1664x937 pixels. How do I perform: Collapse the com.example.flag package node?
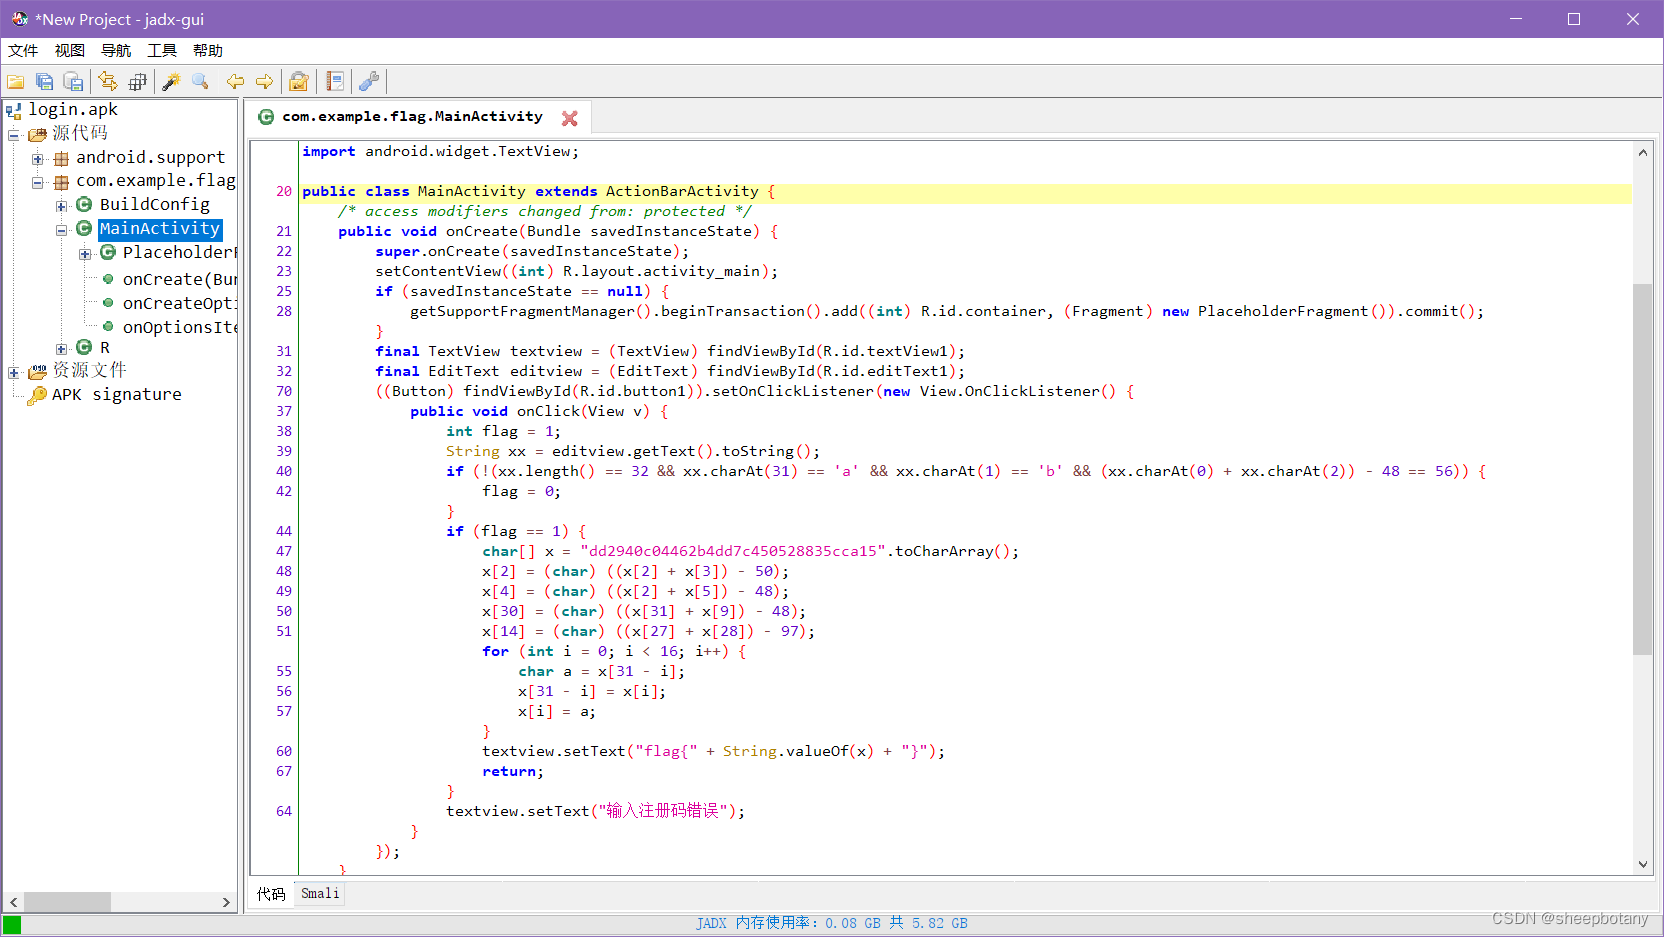click(37, 182)
